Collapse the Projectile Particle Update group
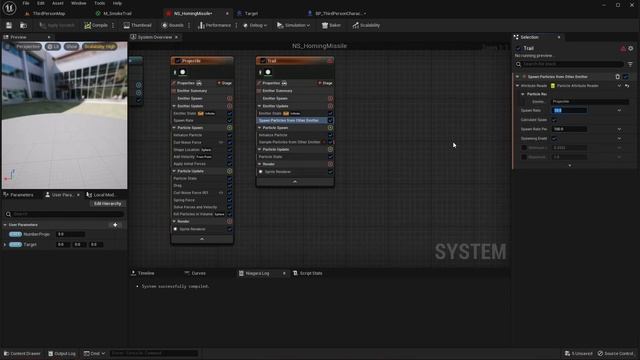 174,171
